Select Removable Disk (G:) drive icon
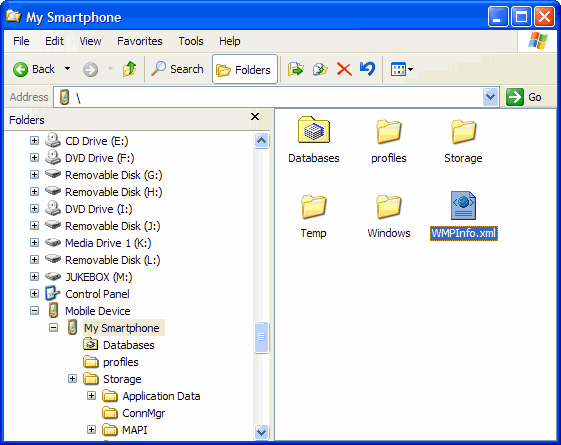561x445 pixels. point(53,175)
